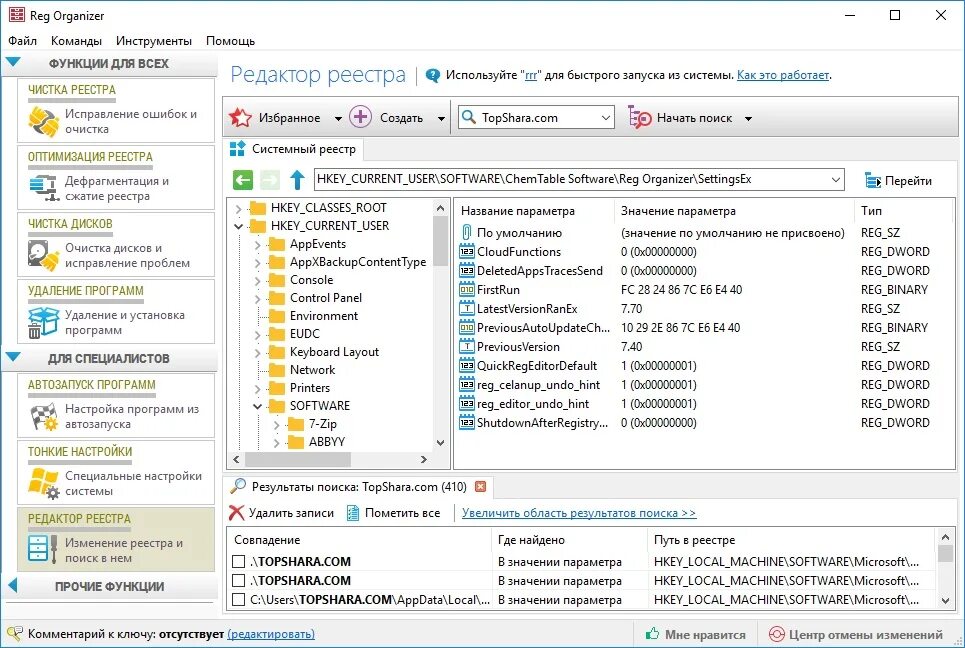Close the search results tab with red X
The width and height of the screenshot is (965, 648).
pyautogui.click(x=481, y=487)
